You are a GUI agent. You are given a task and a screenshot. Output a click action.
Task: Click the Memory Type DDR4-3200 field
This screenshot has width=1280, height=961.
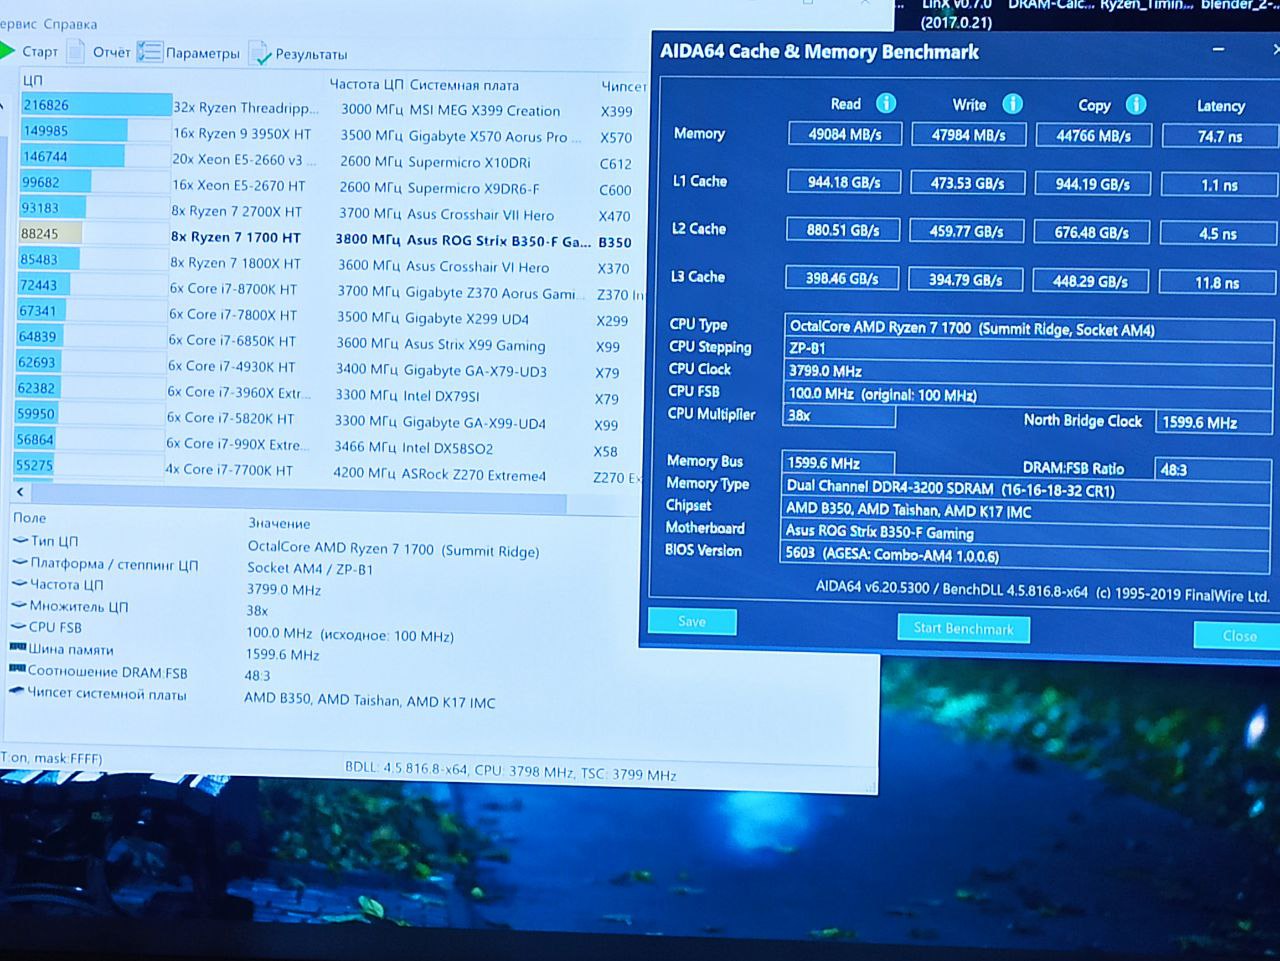[x=1026, y=489]
